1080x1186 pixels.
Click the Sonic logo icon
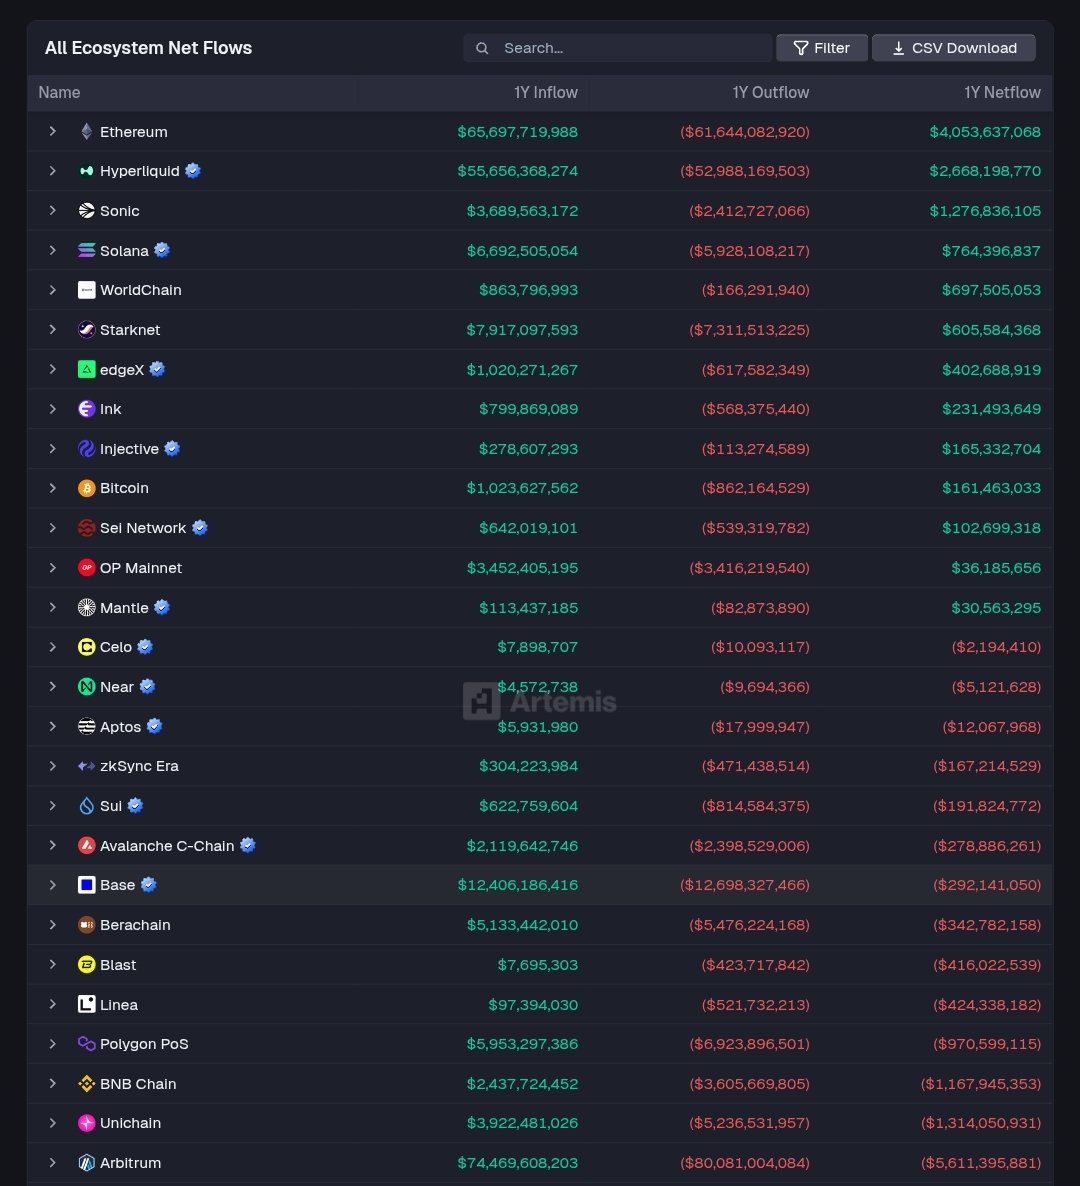tap(86, 210)
